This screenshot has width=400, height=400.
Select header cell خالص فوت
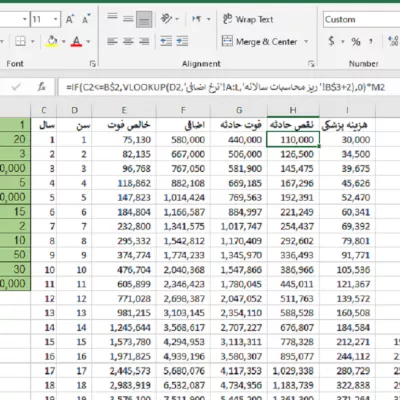click(124, 125)
